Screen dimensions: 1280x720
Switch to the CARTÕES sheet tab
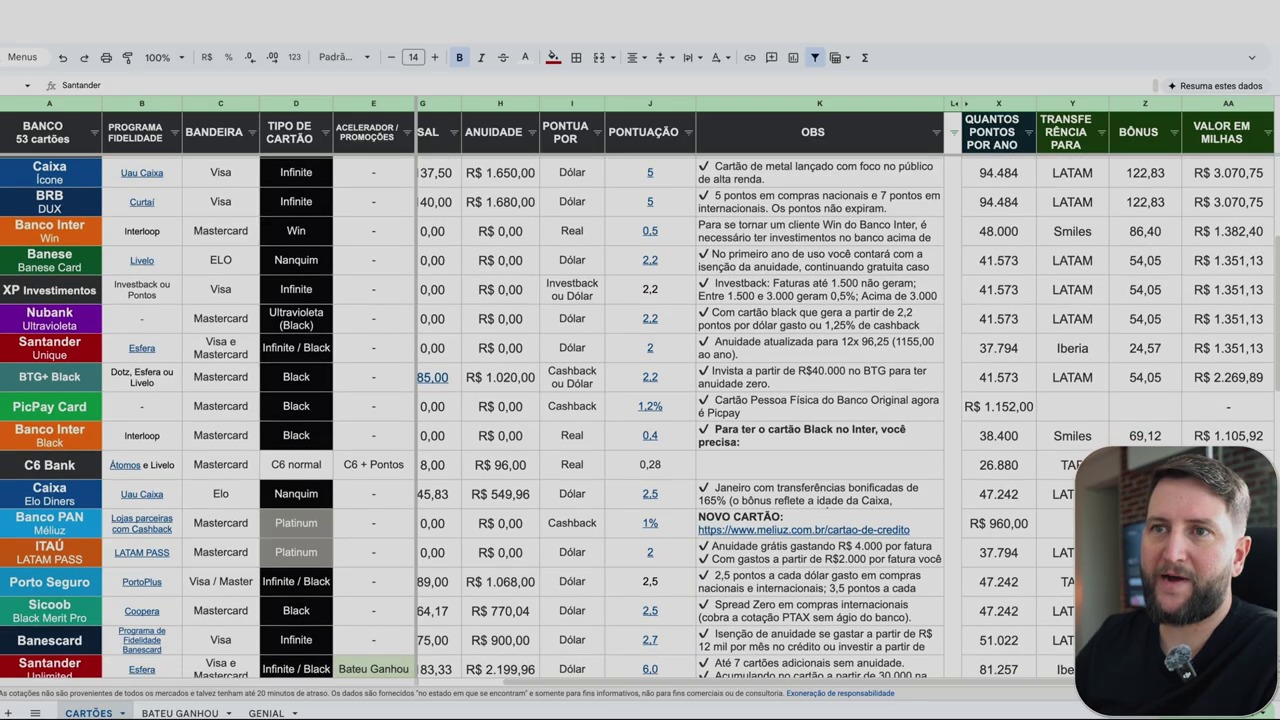[89, 713]
